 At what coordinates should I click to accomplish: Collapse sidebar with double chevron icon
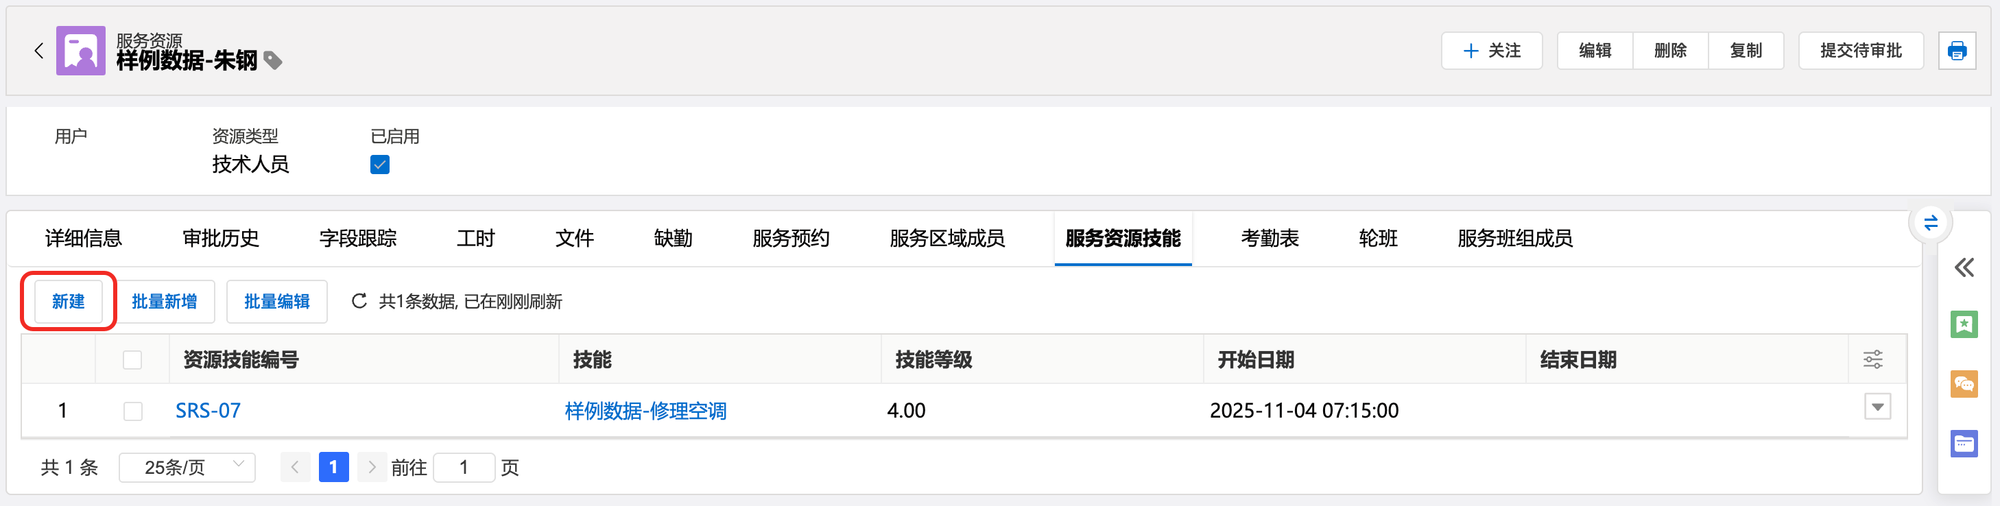point(1964,267)
